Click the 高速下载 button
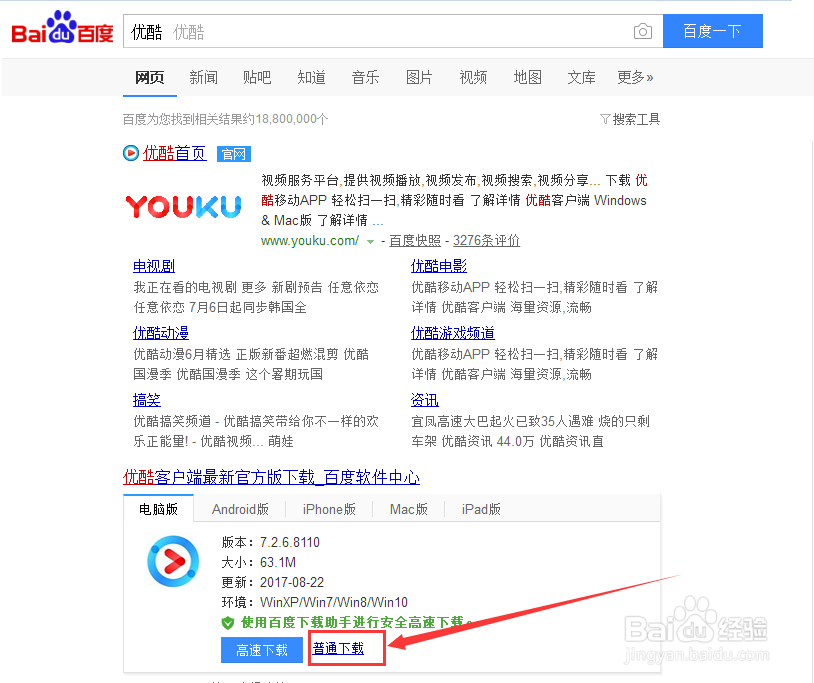This screenshot has width=814, height=683. pos(262,650)
